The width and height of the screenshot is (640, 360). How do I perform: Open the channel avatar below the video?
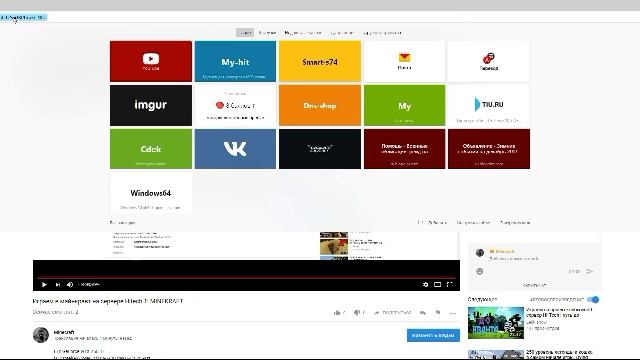(x=41, y=335)
